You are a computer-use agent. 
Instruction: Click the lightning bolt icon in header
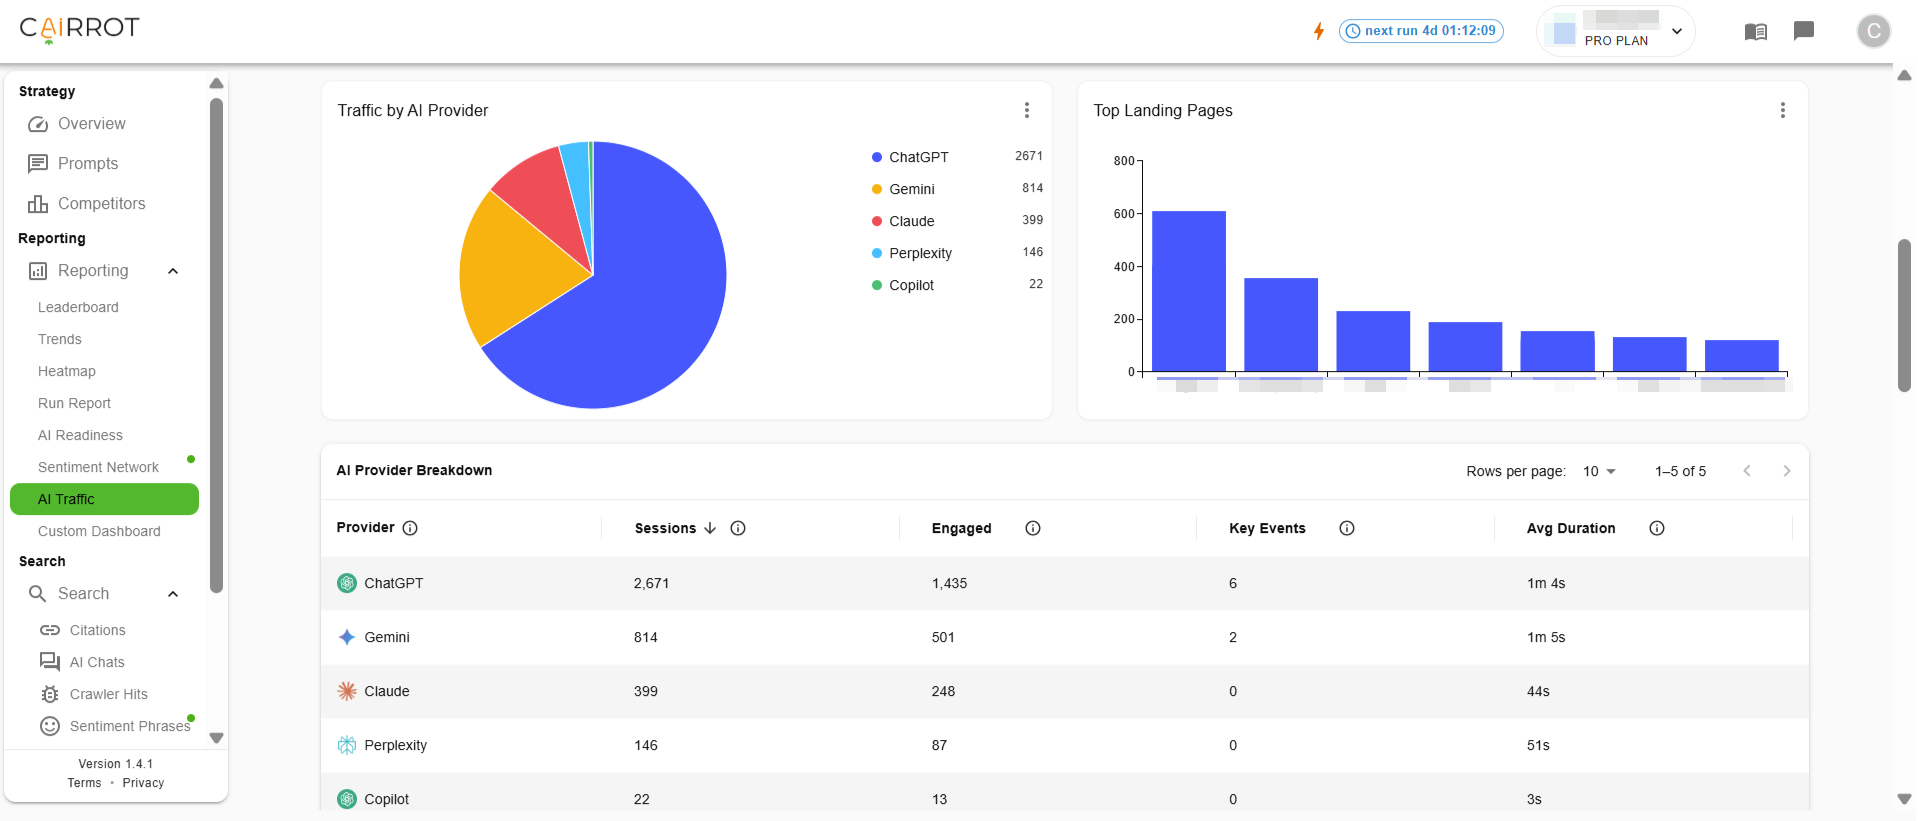(1319, 31)
